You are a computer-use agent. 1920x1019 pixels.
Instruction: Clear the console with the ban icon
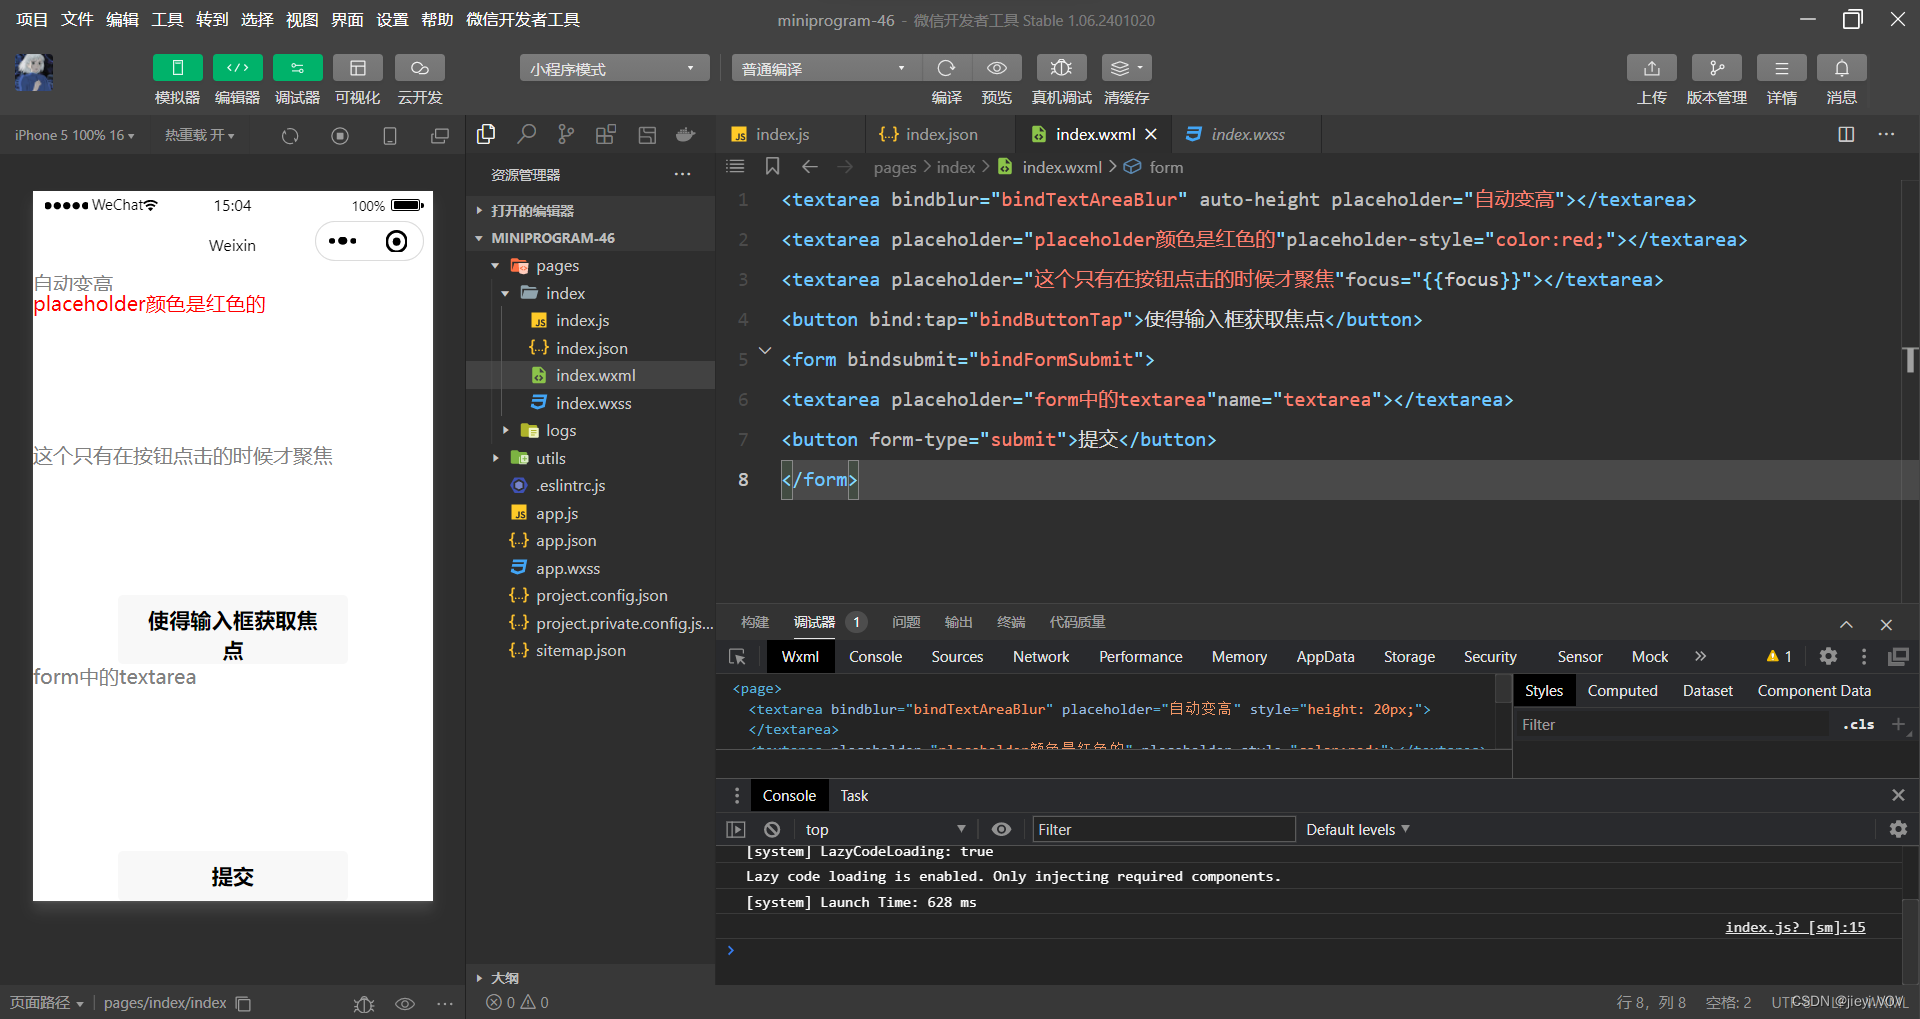pyautogui.click(x=772, y=830)
